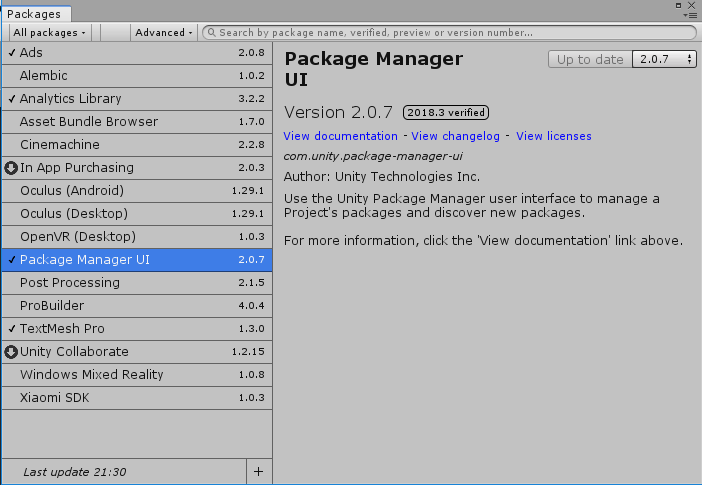Select the Windows Mixed Reality package
Screen dimensions: 702x485
coord(137,375)
